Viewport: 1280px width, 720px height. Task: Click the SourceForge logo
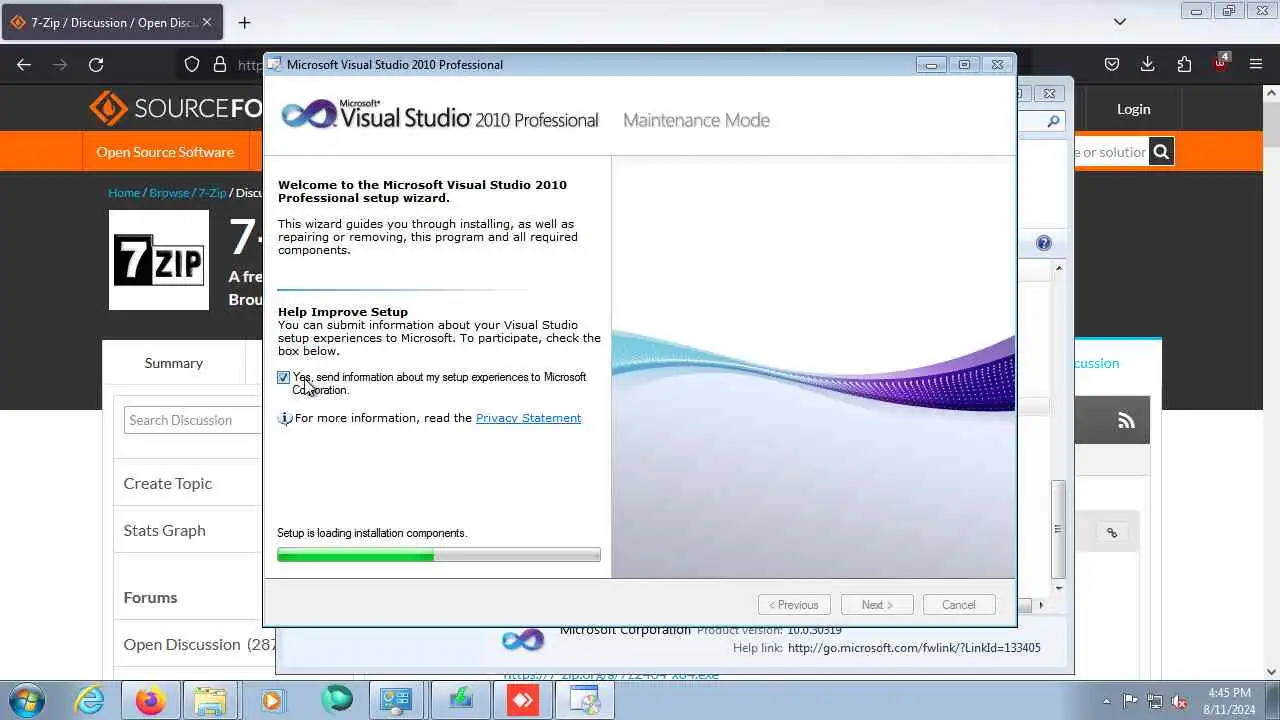point(175,108)
